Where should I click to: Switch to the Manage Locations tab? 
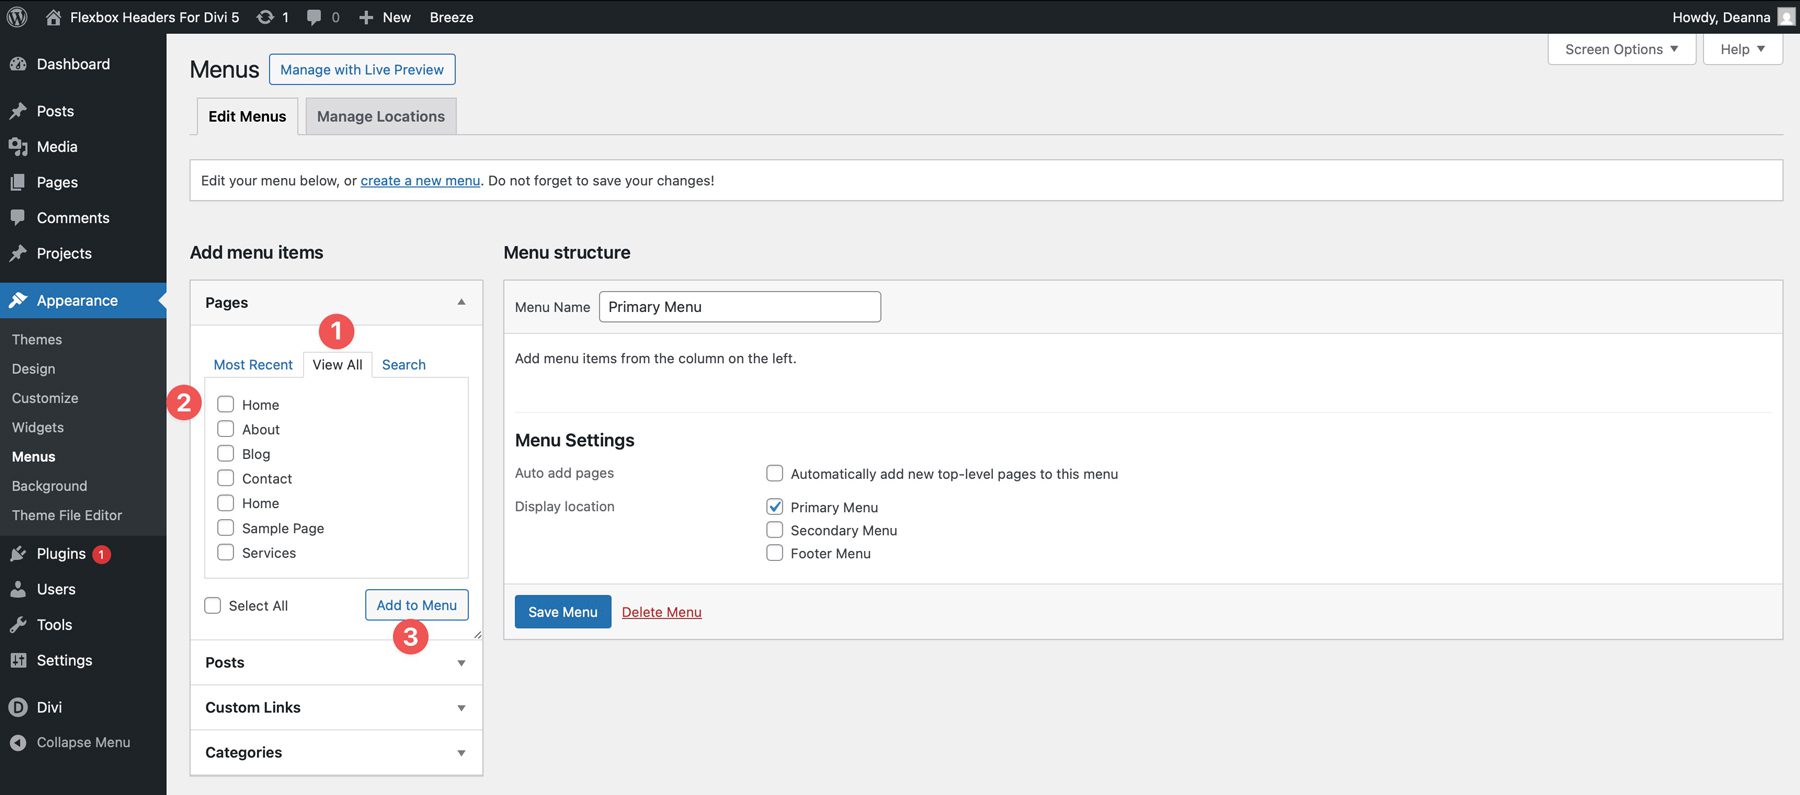[x=381, y=116]
